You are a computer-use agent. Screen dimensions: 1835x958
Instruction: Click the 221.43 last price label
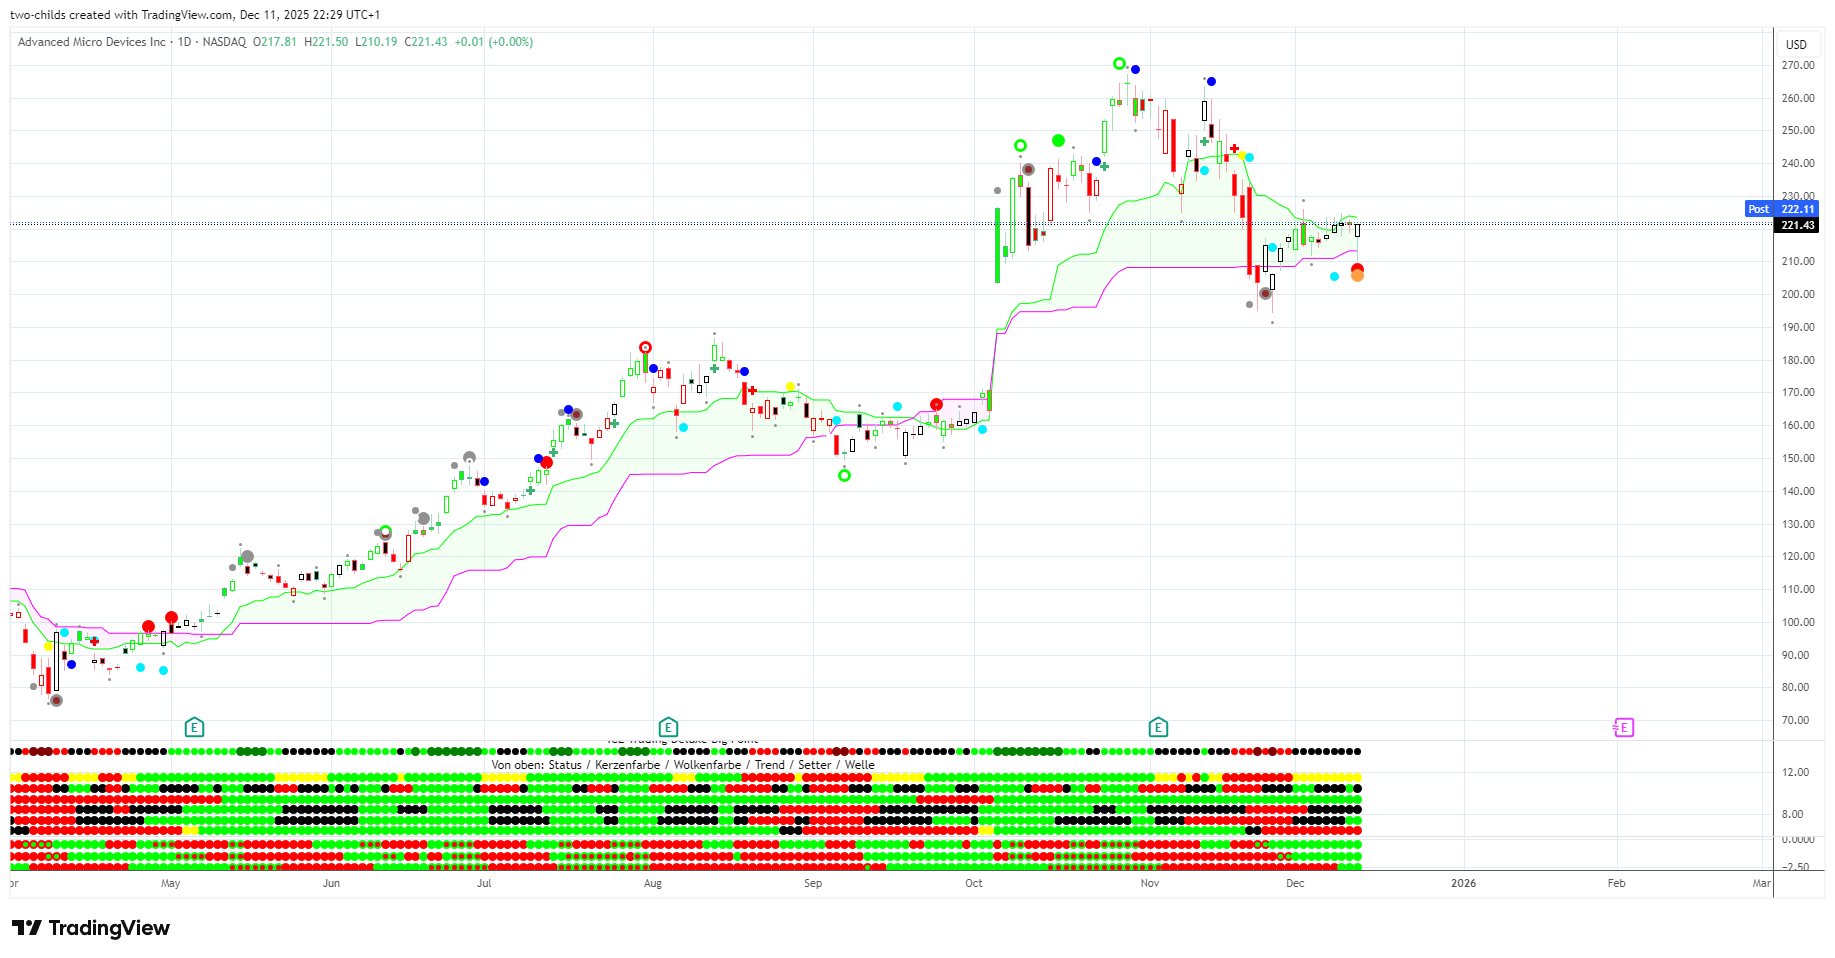(x=1797, y=225)
